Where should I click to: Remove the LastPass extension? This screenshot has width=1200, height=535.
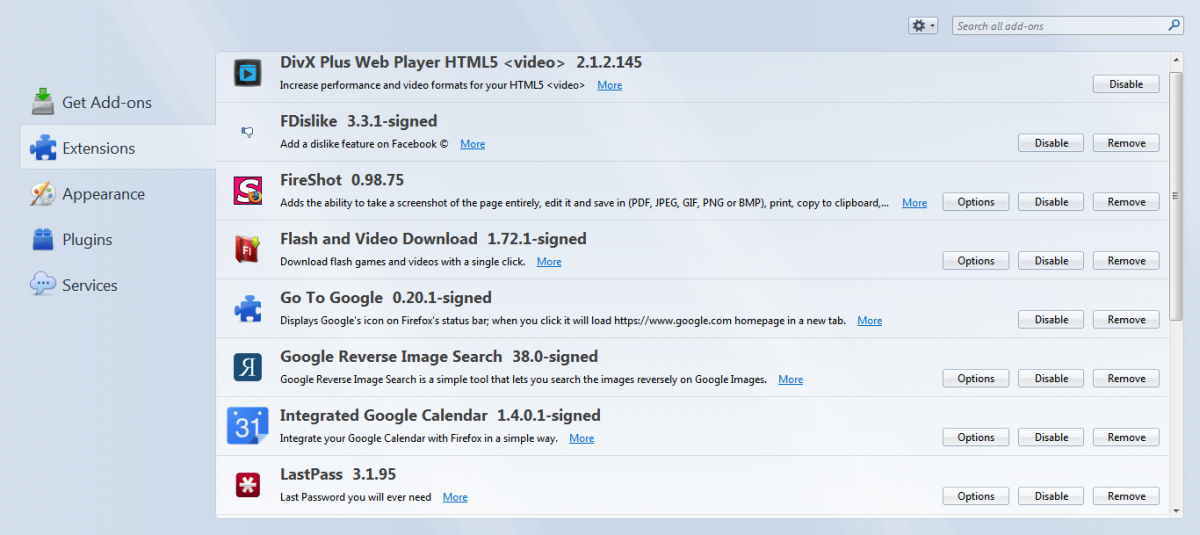coord(1126,496)
